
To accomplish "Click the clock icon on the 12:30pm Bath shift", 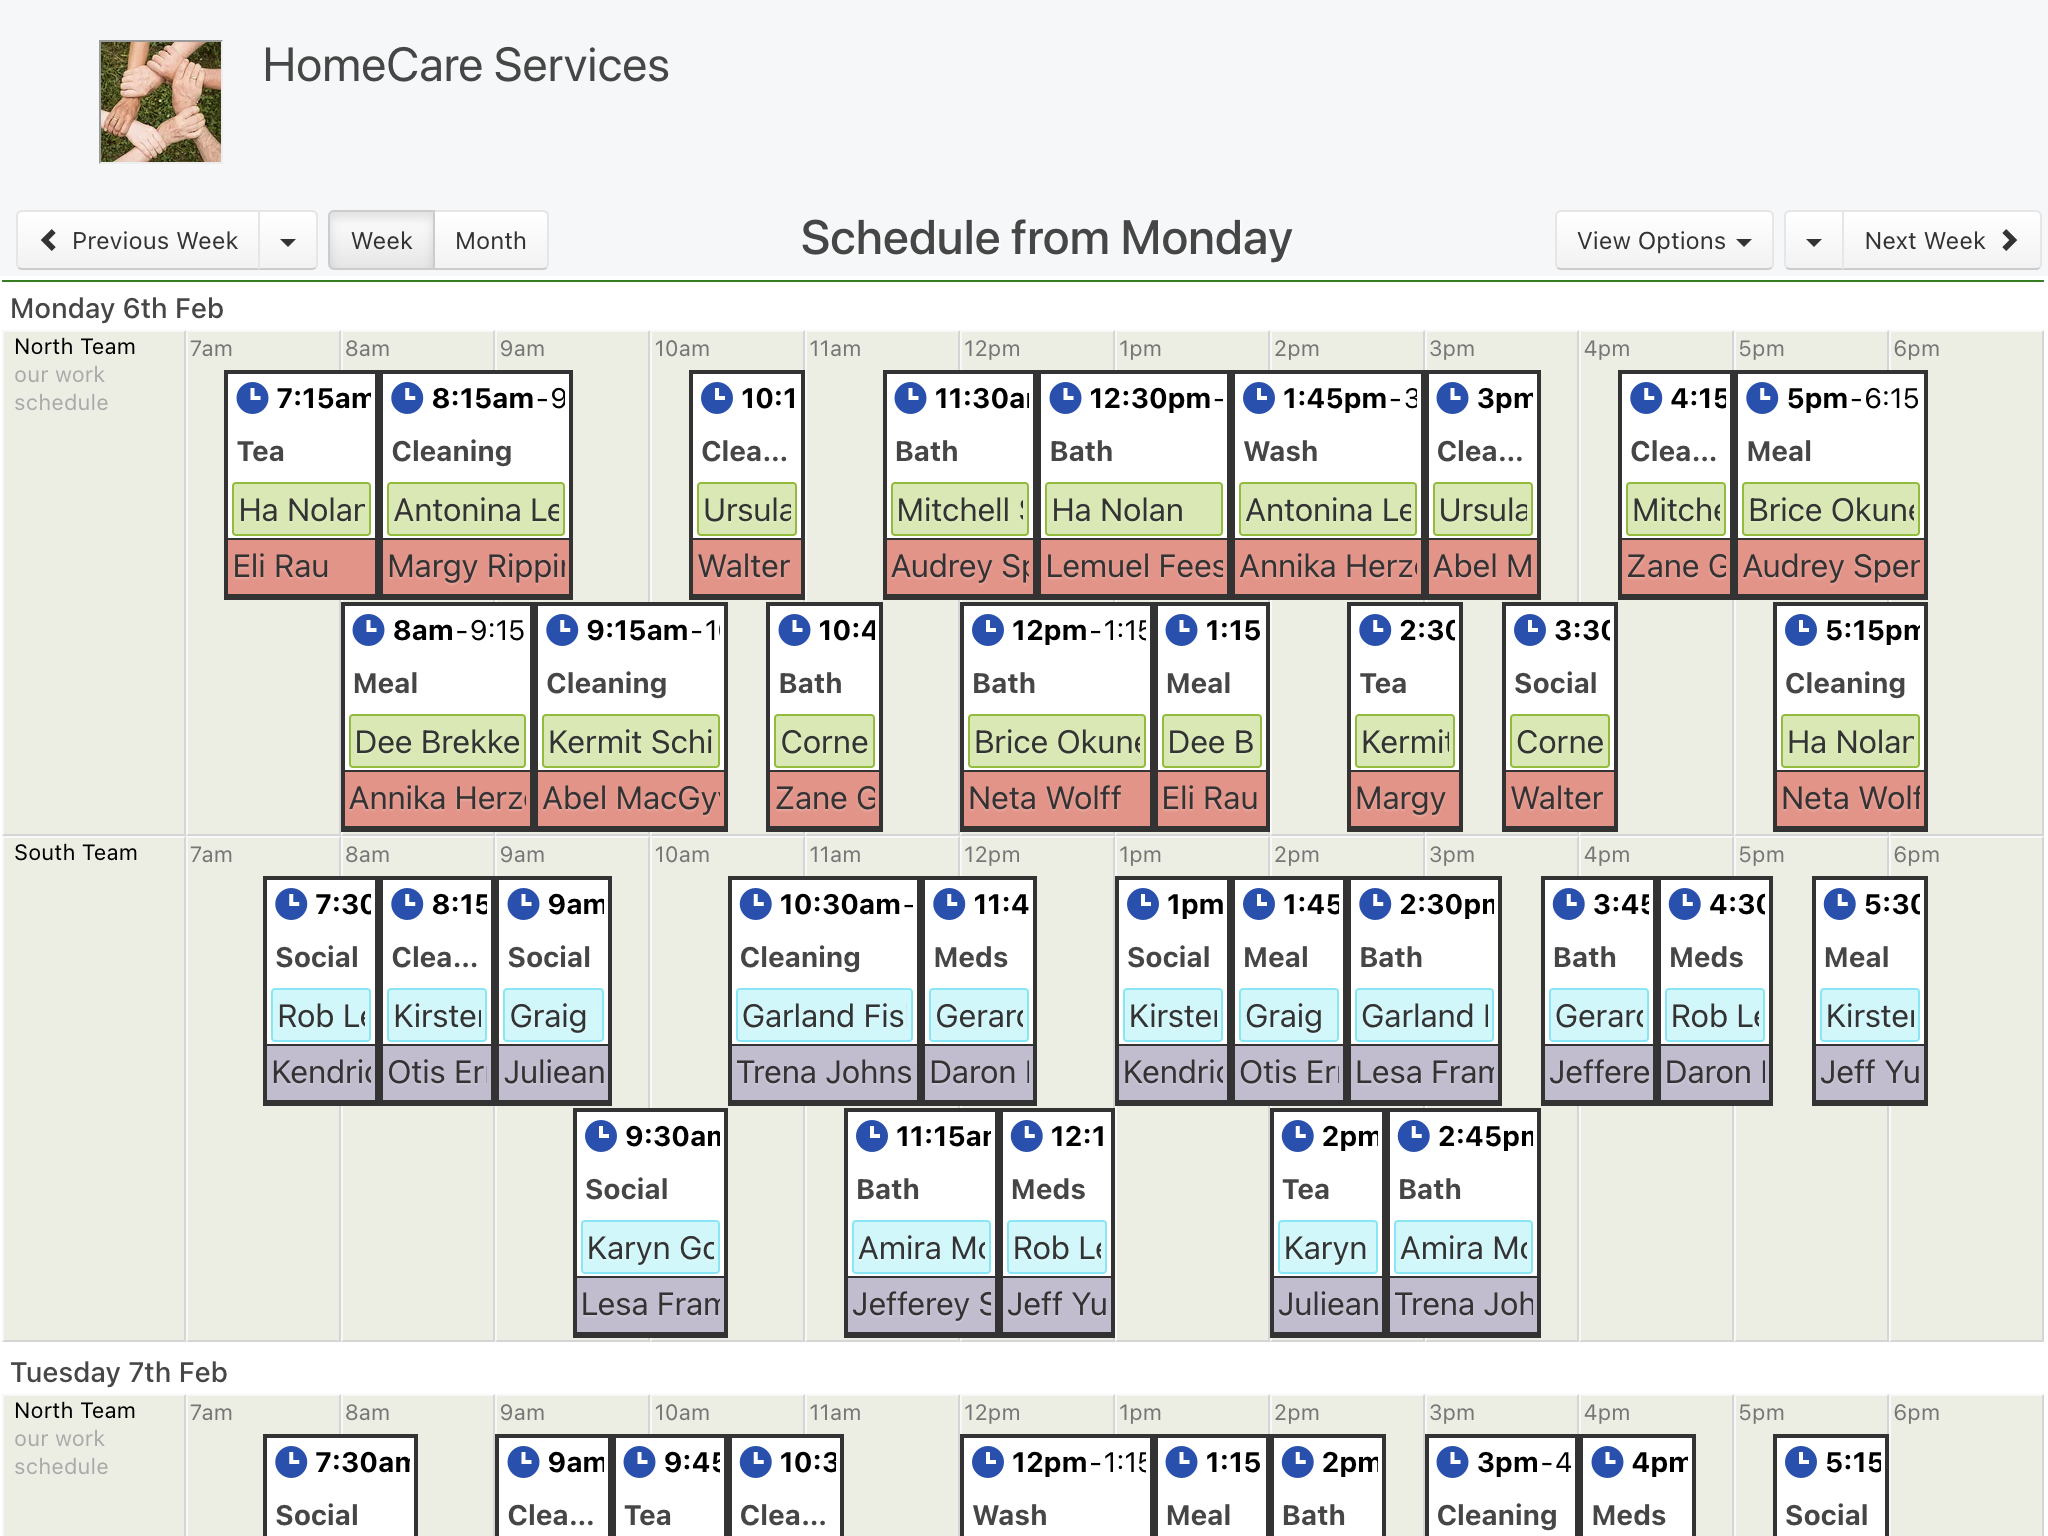I will pyautogui.click(x=1065, y=397).
